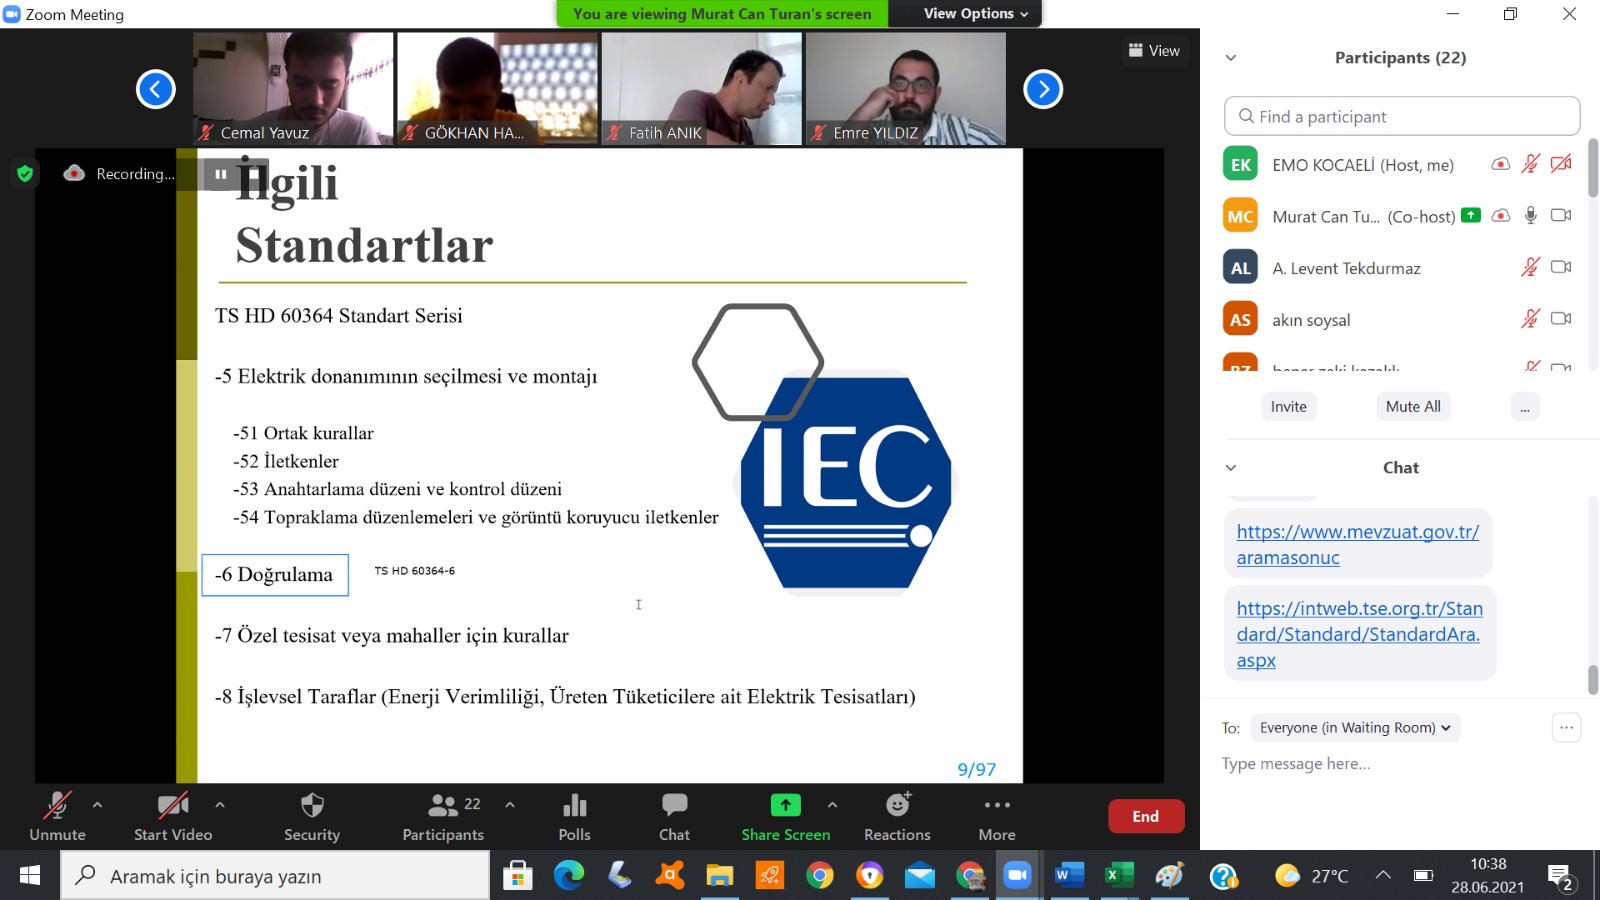Click the chat panel scrollbar
Screen dimensions: 1600x900
coord(1593,680)
